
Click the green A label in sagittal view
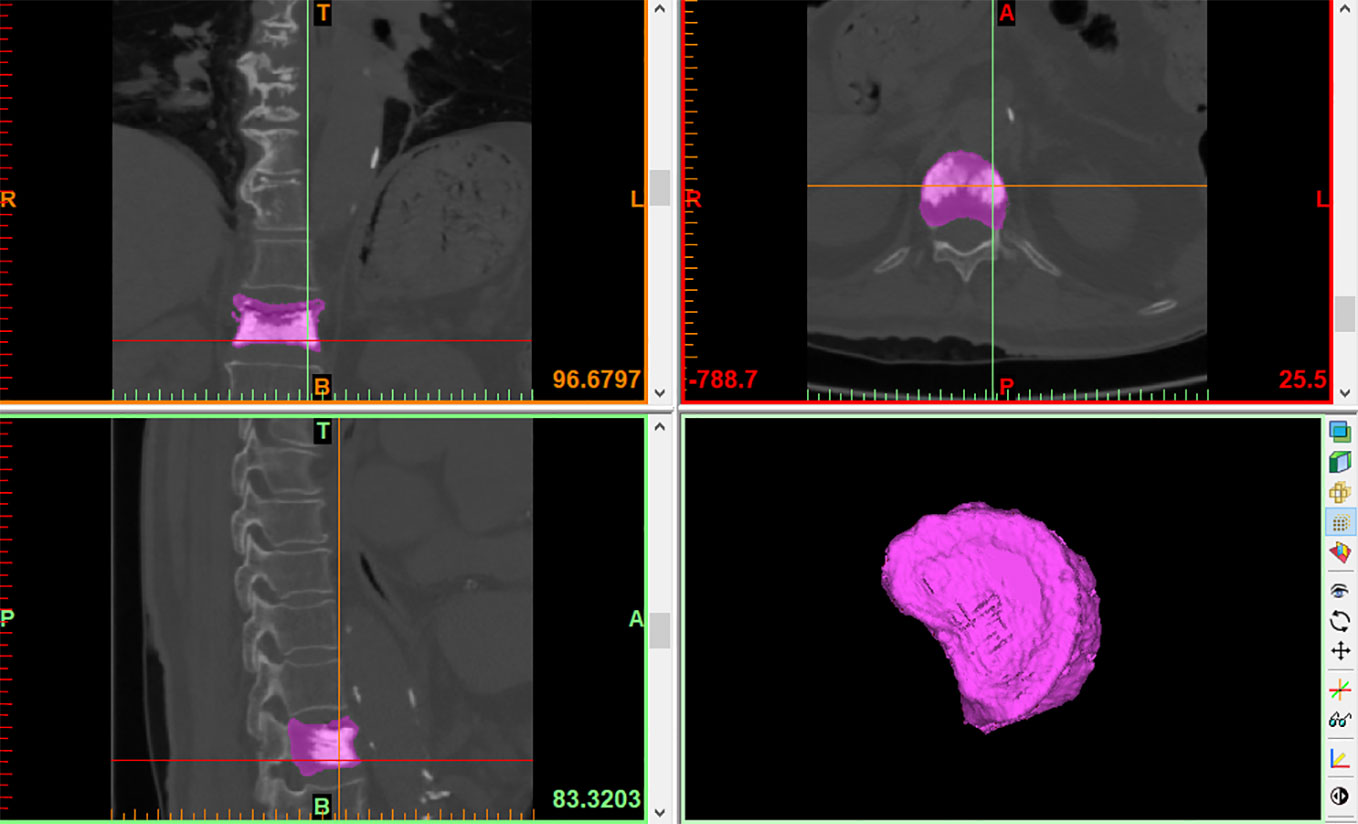coord(636,619)
